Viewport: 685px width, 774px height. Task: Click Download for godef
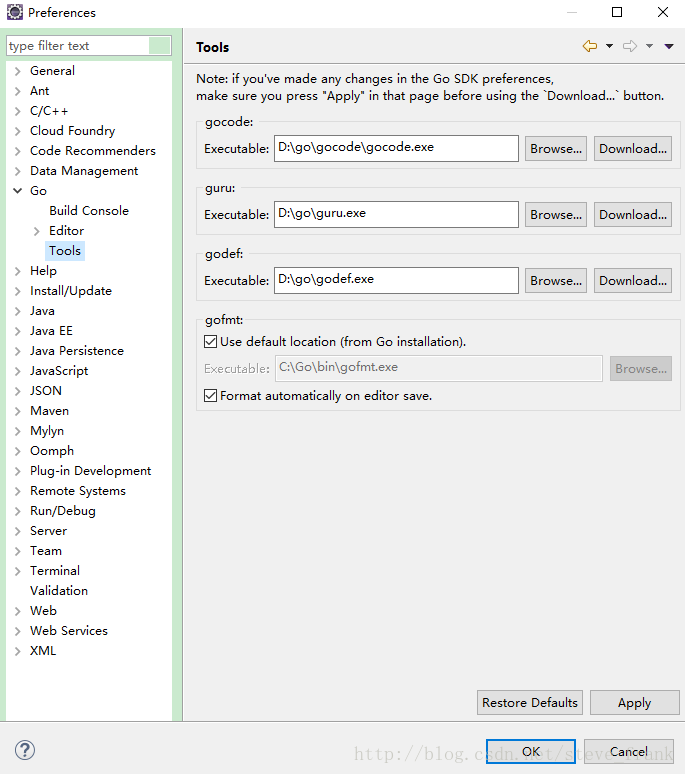coord(633,280)
